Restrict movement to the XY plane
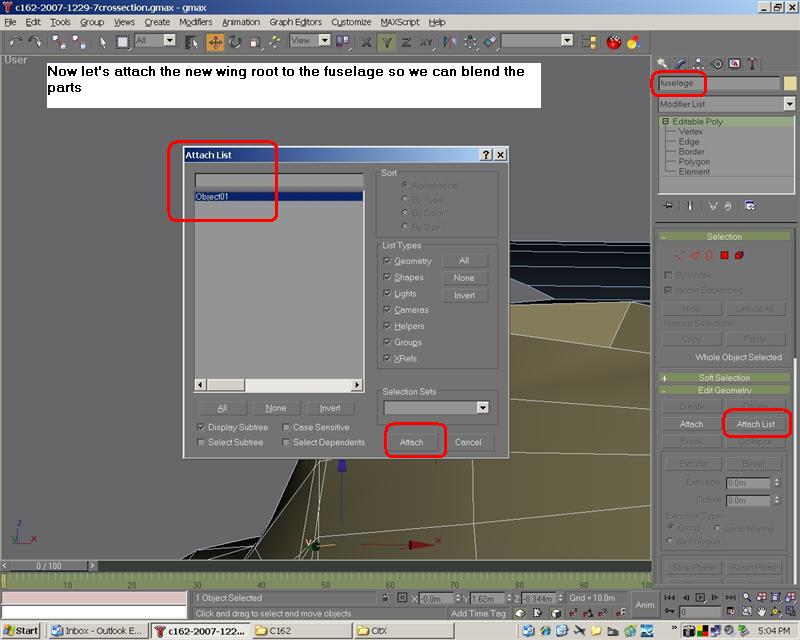The width and height of the screenshot is (800, 640). tap(426, 42)
